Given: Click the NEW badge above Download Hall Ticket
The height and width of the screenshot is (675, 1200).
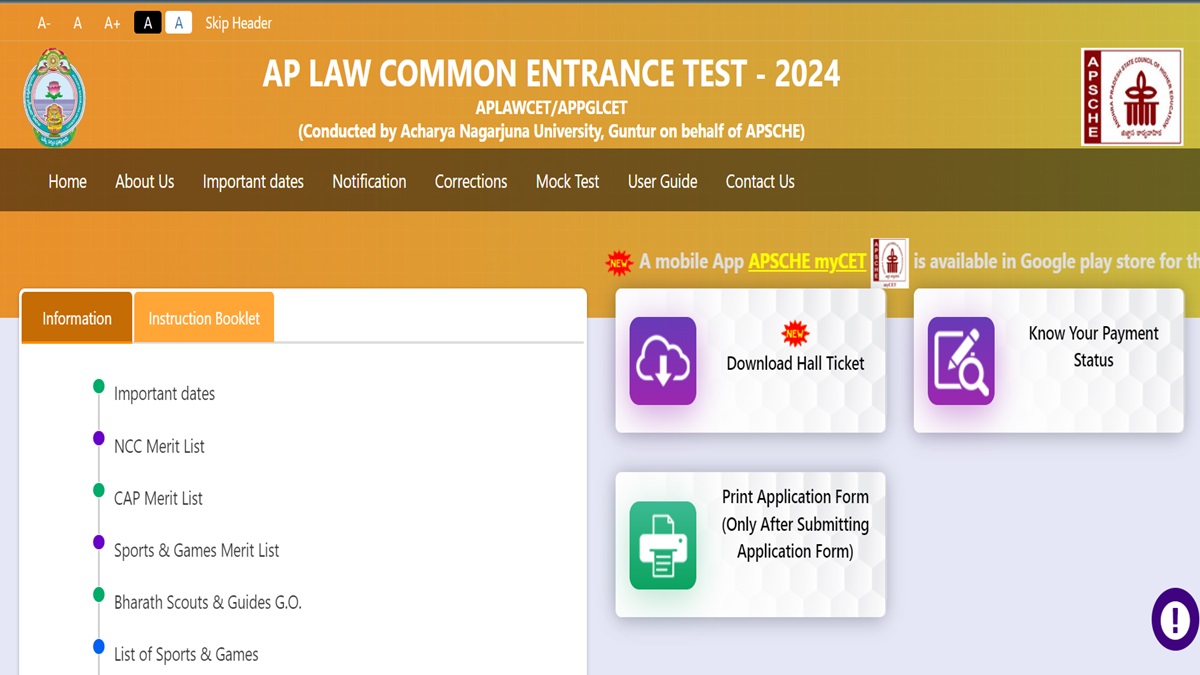Looking at the screenshot, I should [x=796, y=334].
